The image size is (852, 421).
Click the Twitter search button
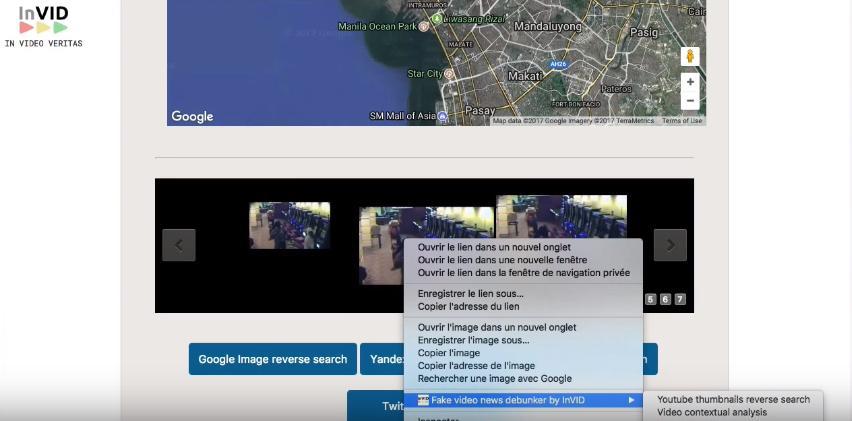coord(376,406)
